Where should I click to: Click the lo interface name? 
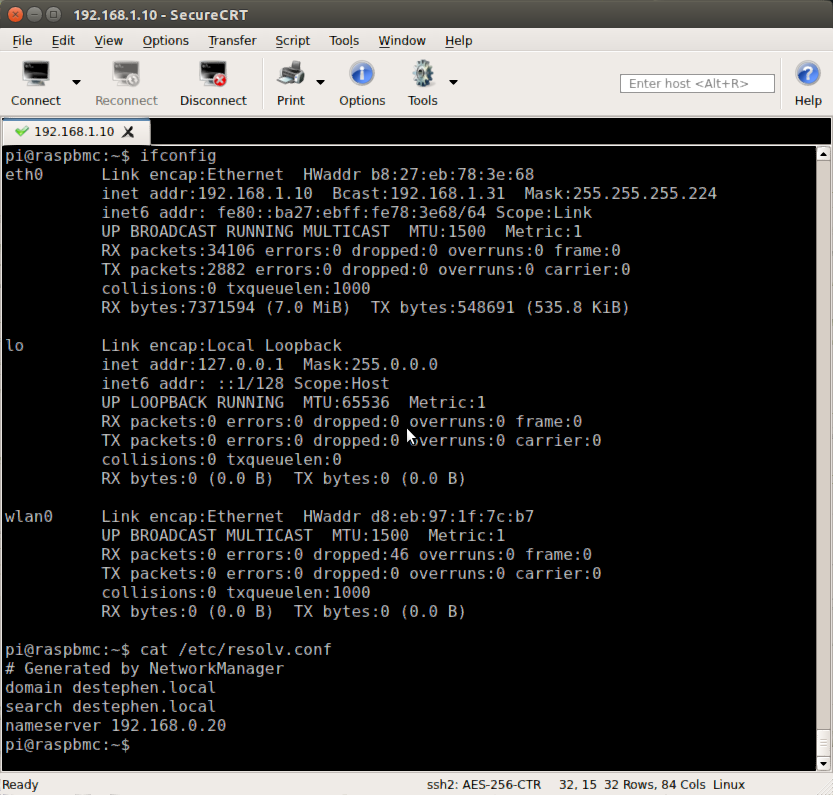14,346
